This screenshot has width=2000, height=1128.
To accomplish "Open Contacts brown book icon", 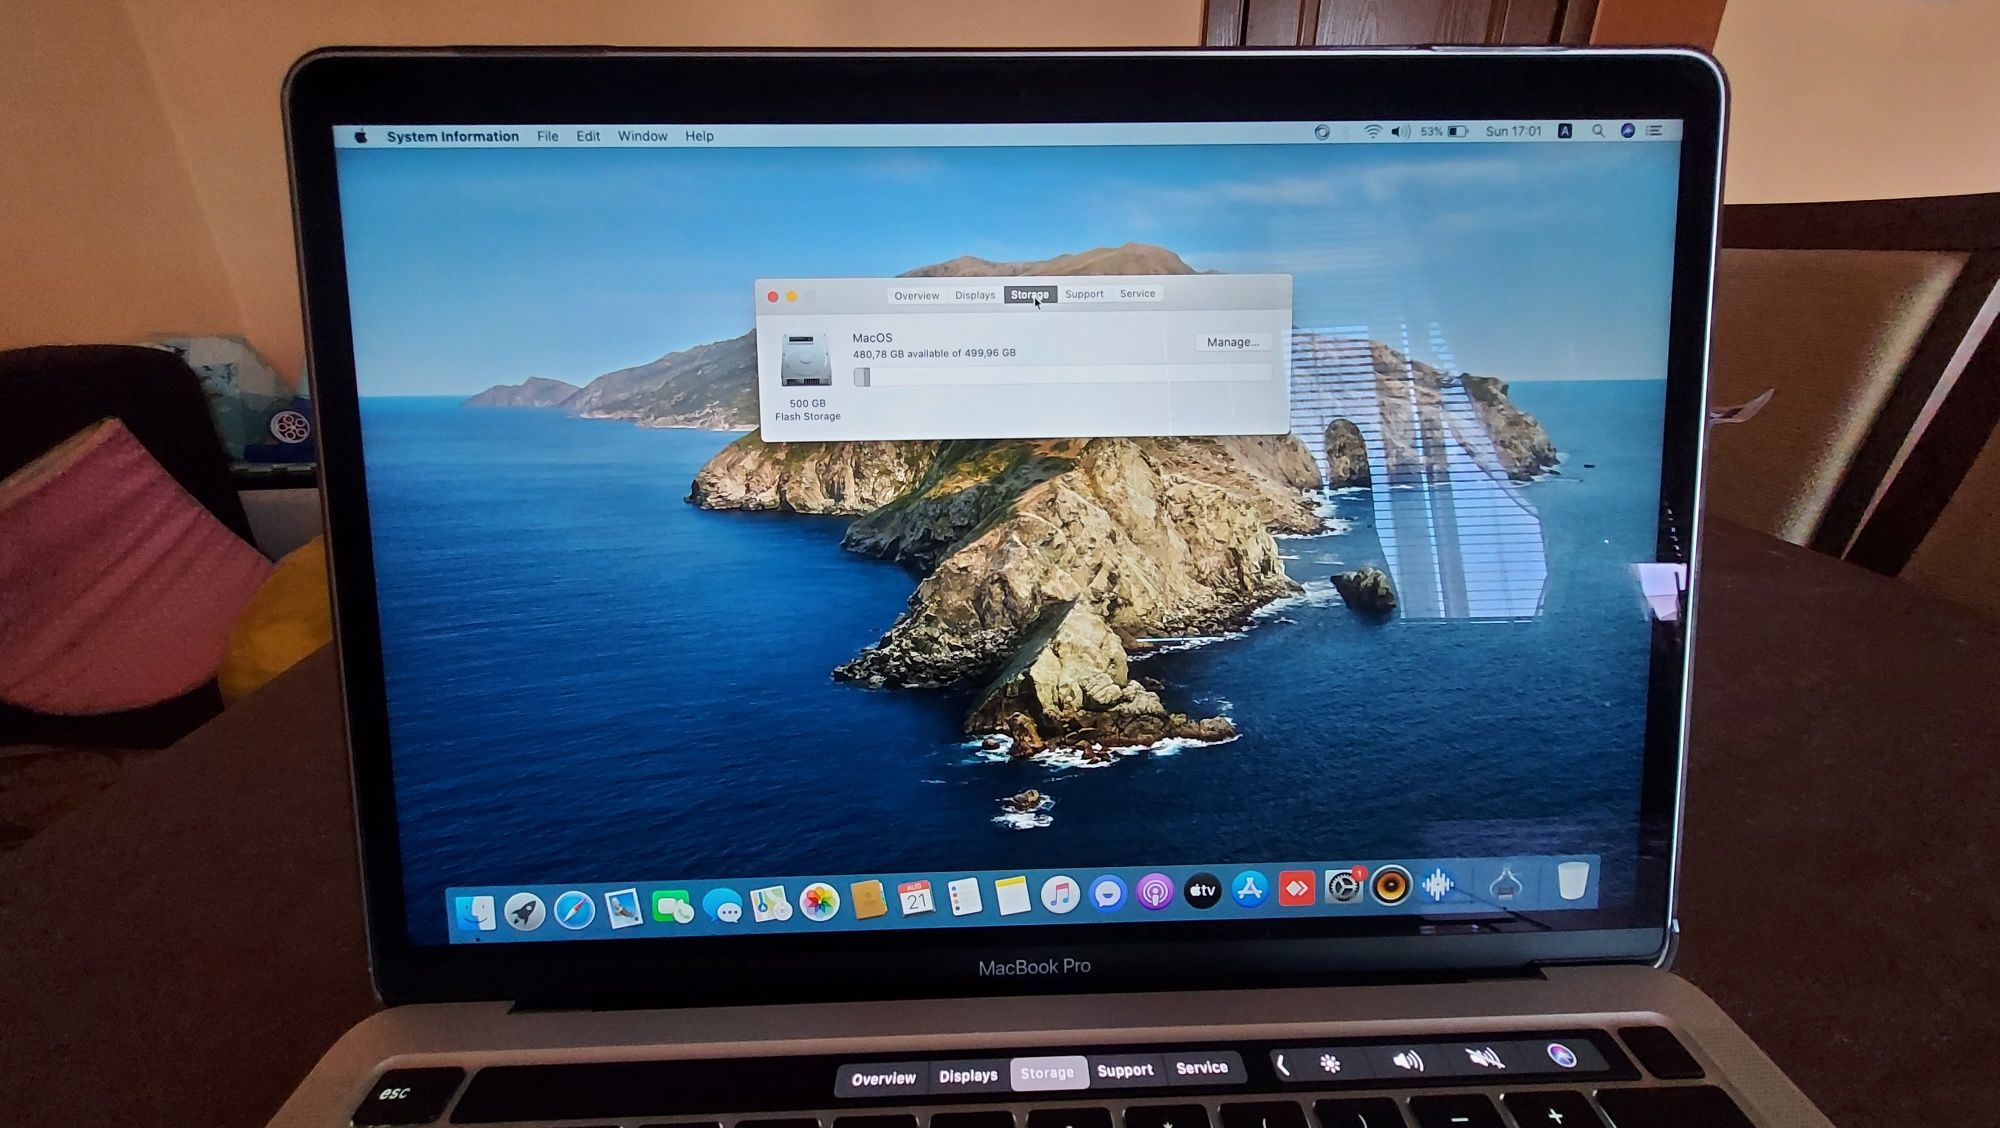I will (x=868, y=900).
